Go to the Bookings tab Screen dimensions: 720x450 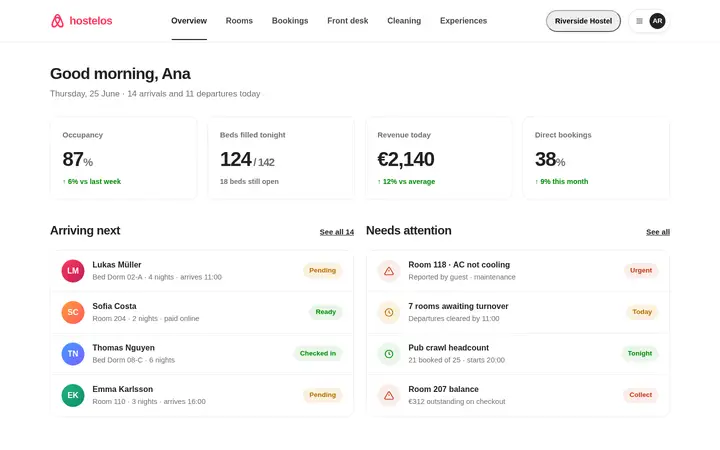[x=290, y=21]
